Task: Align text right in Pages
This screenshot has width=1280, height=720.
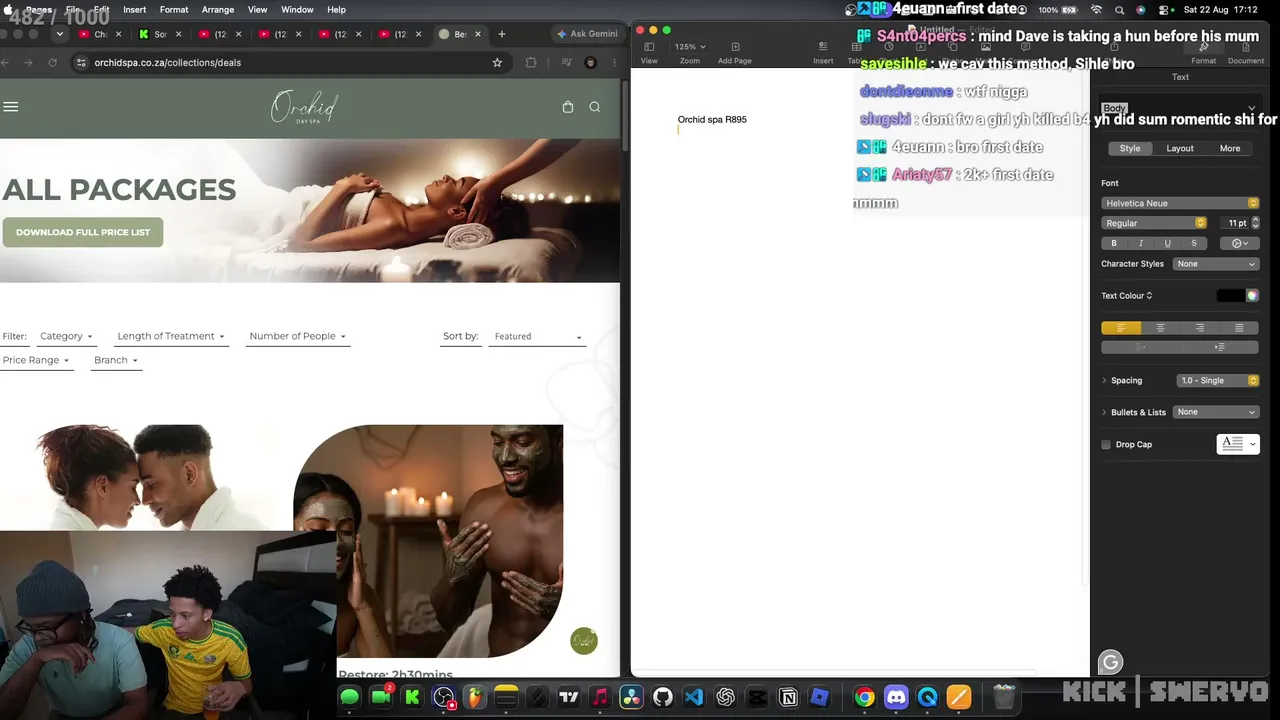Action: tap(1200, 328)
